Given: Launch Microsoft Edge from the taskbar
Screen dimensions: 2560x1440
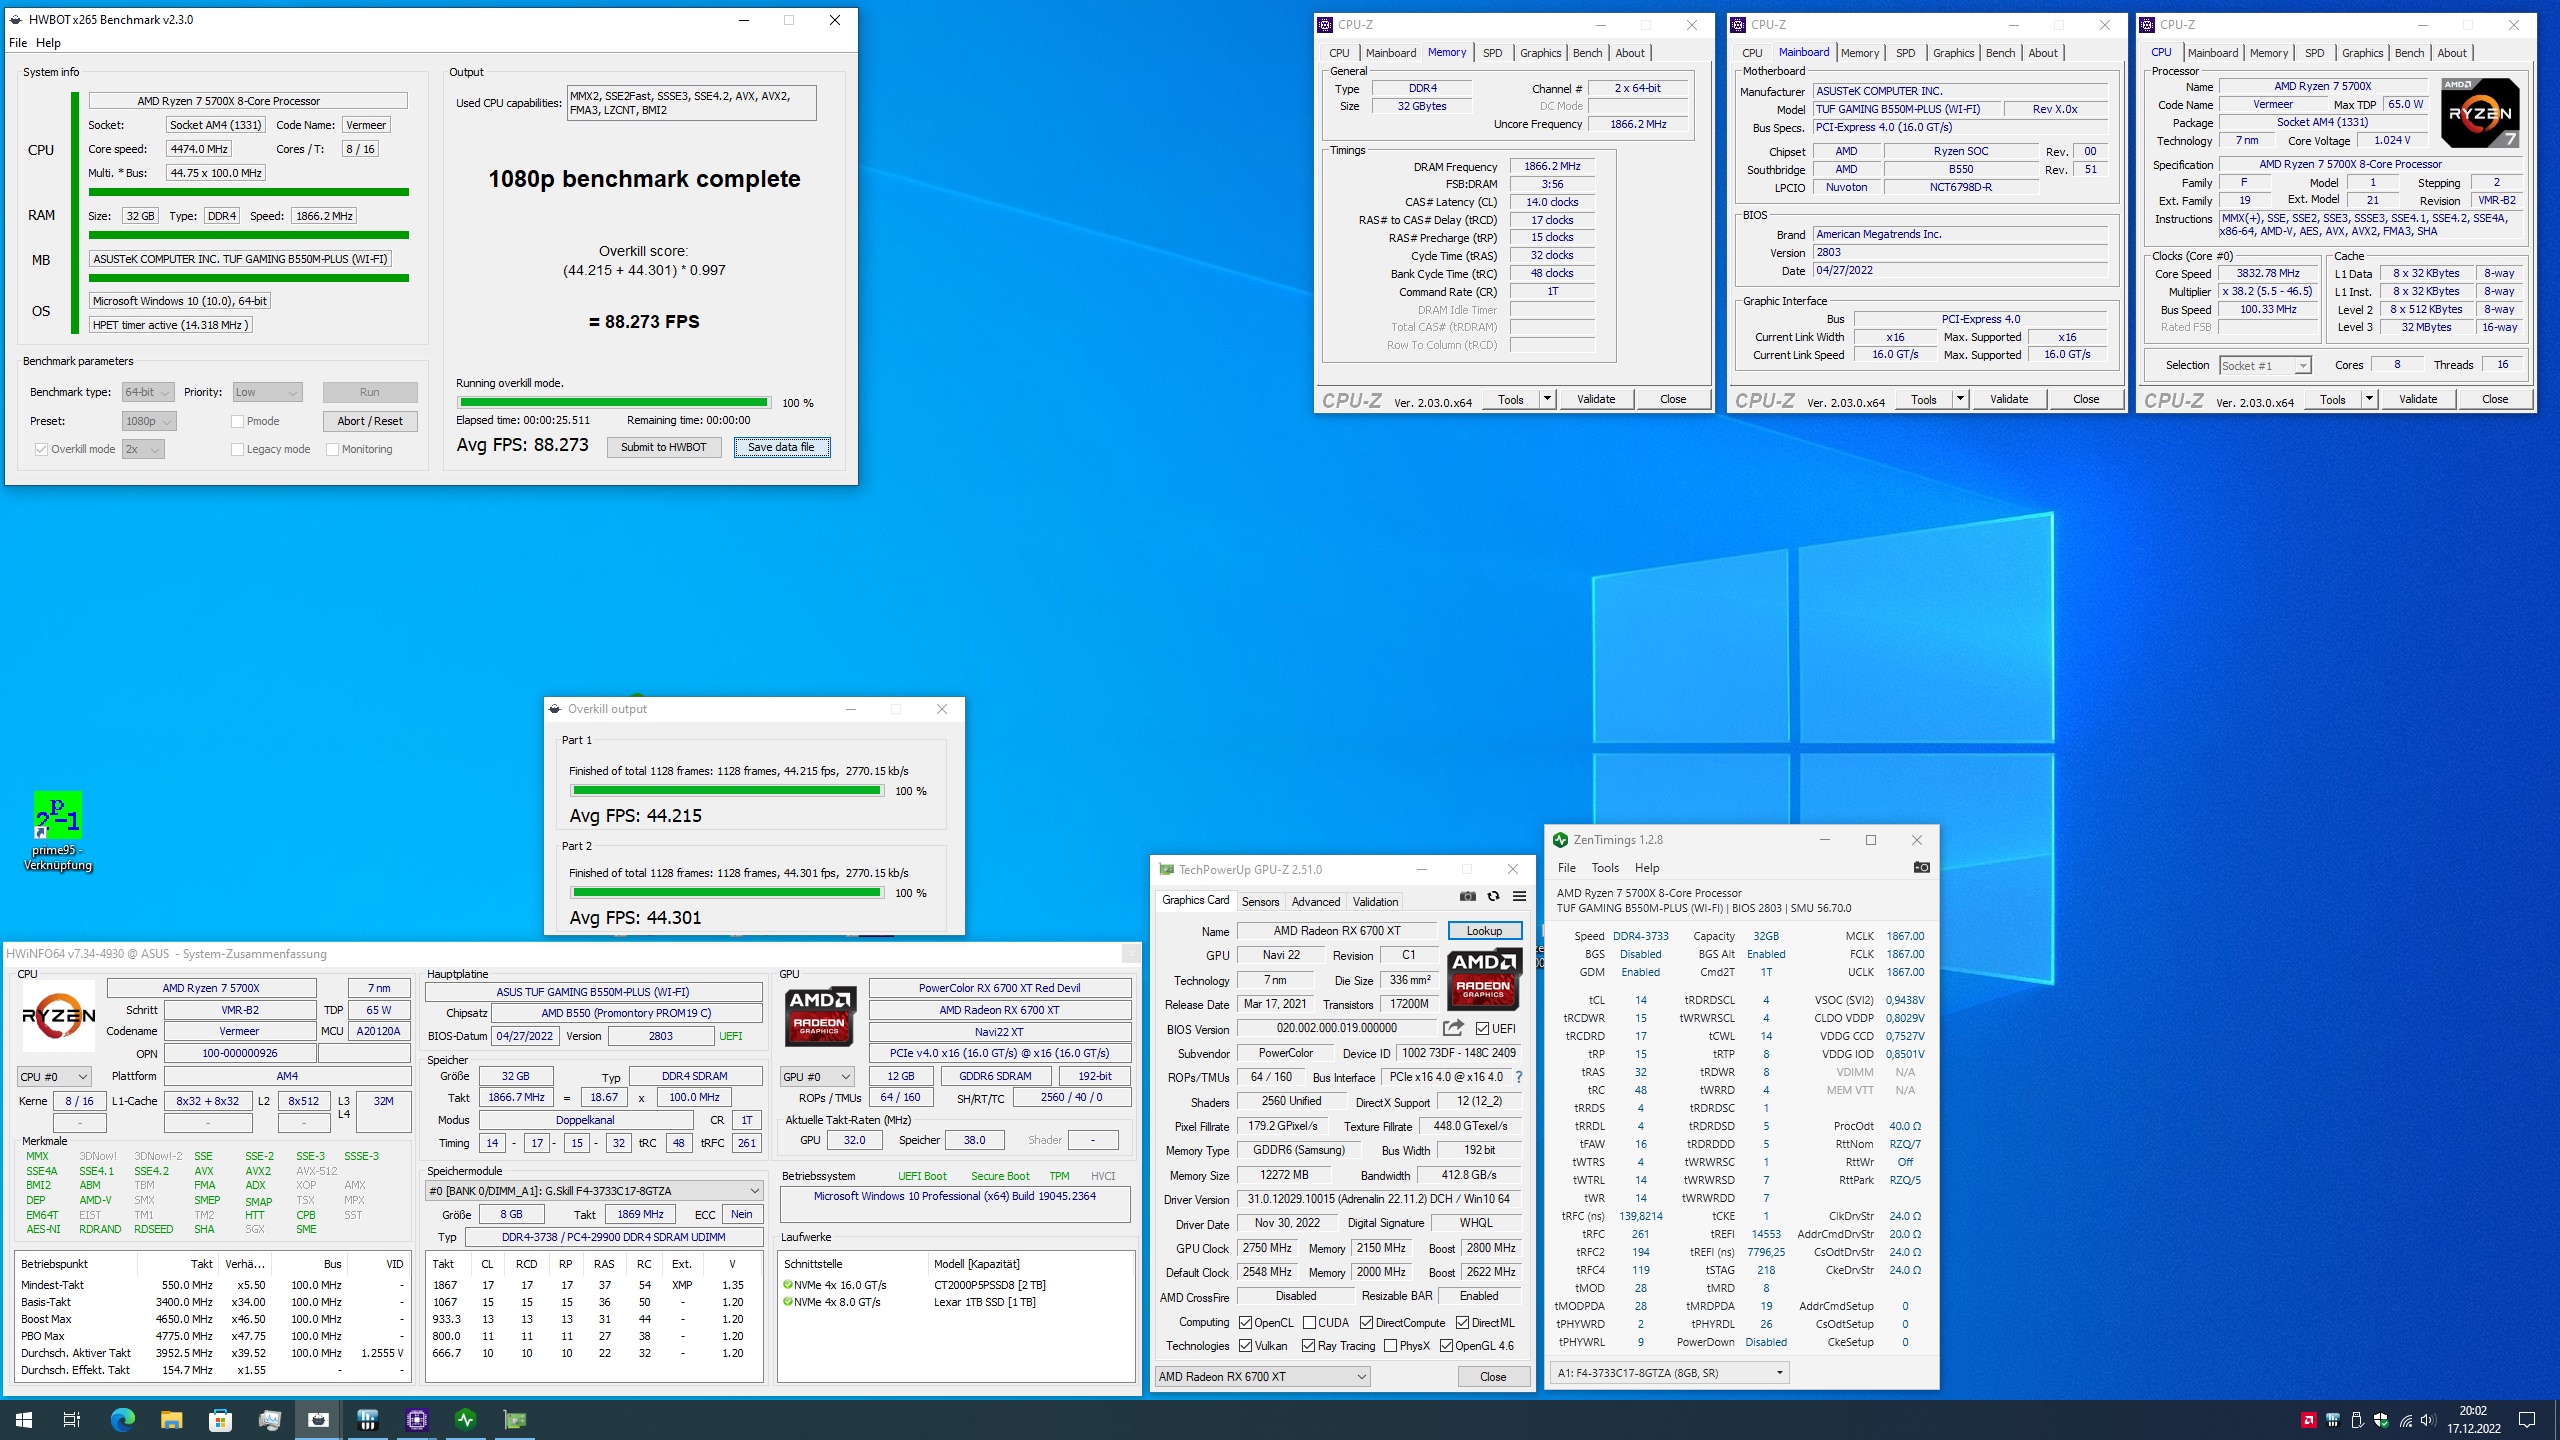Looking at the screenshot, I should 122,1419.
